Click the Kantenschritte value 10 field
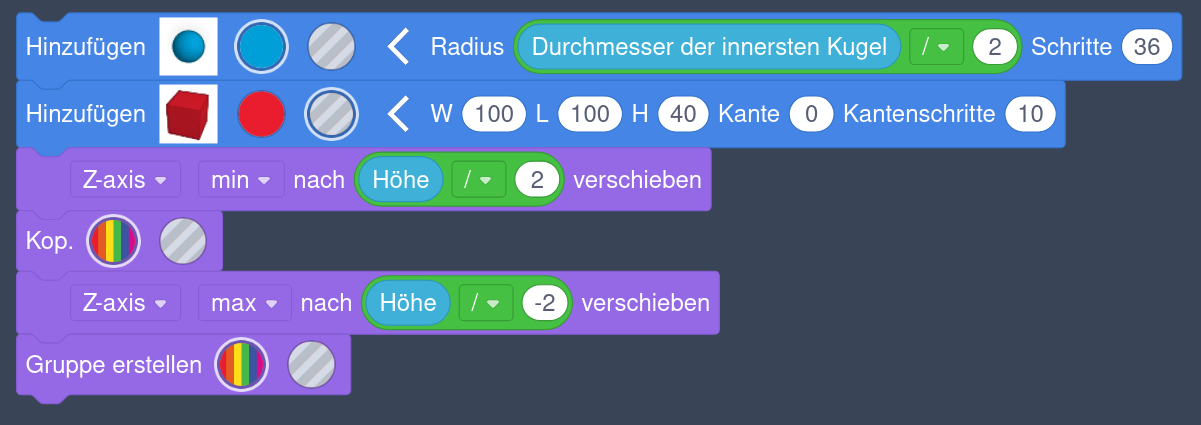Screen dimensions: 1201x425 click(x=1030, y=114)
